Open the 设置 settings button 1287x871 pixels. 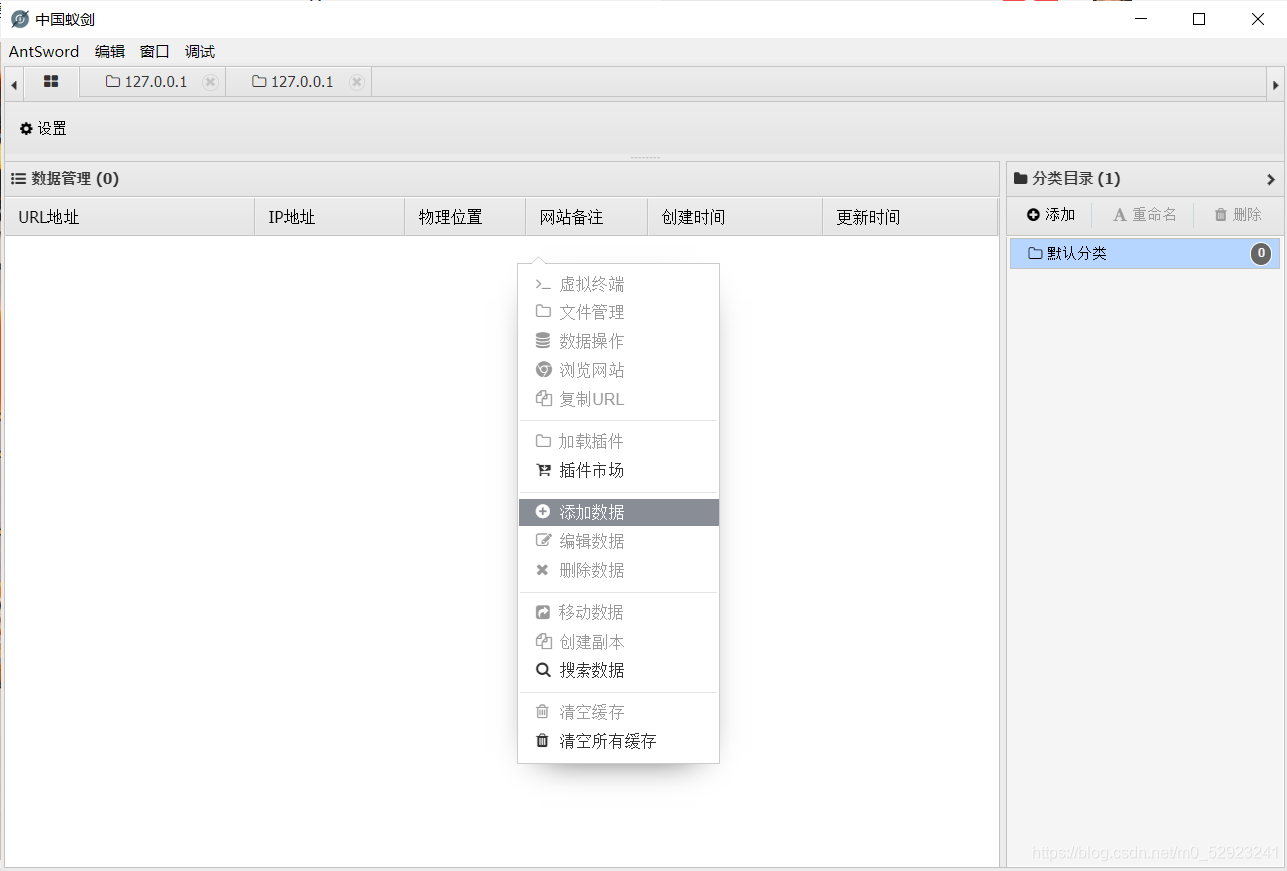tap(43, 128)
